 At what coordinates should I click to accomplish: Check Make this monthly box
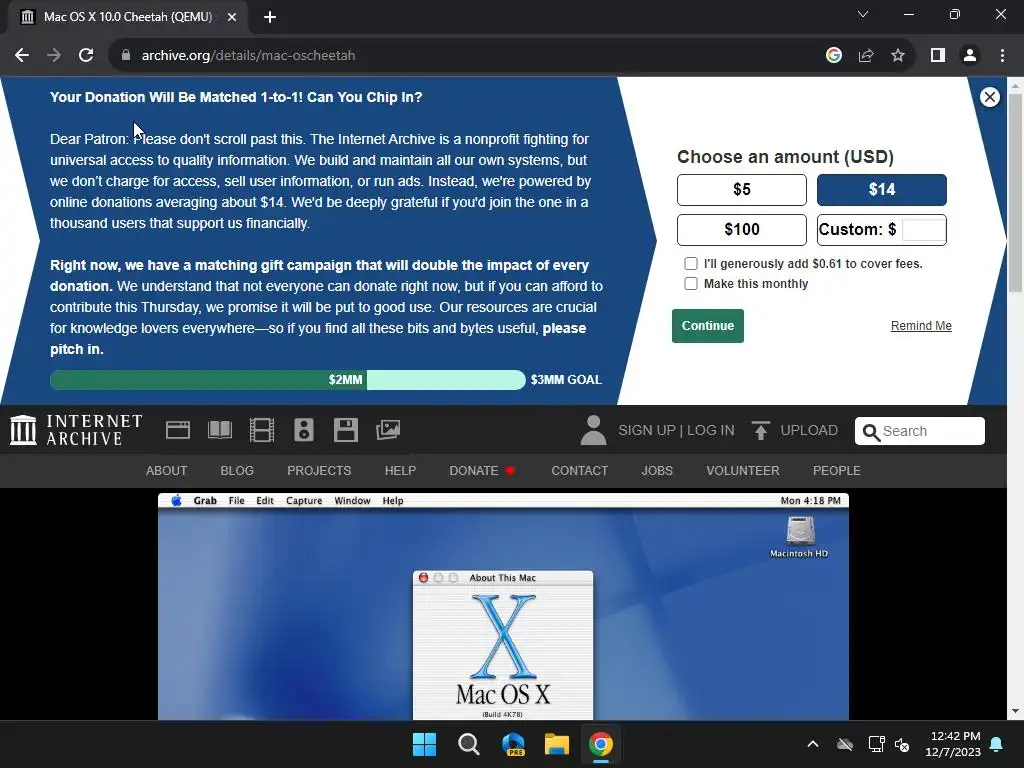pos(690,283)
